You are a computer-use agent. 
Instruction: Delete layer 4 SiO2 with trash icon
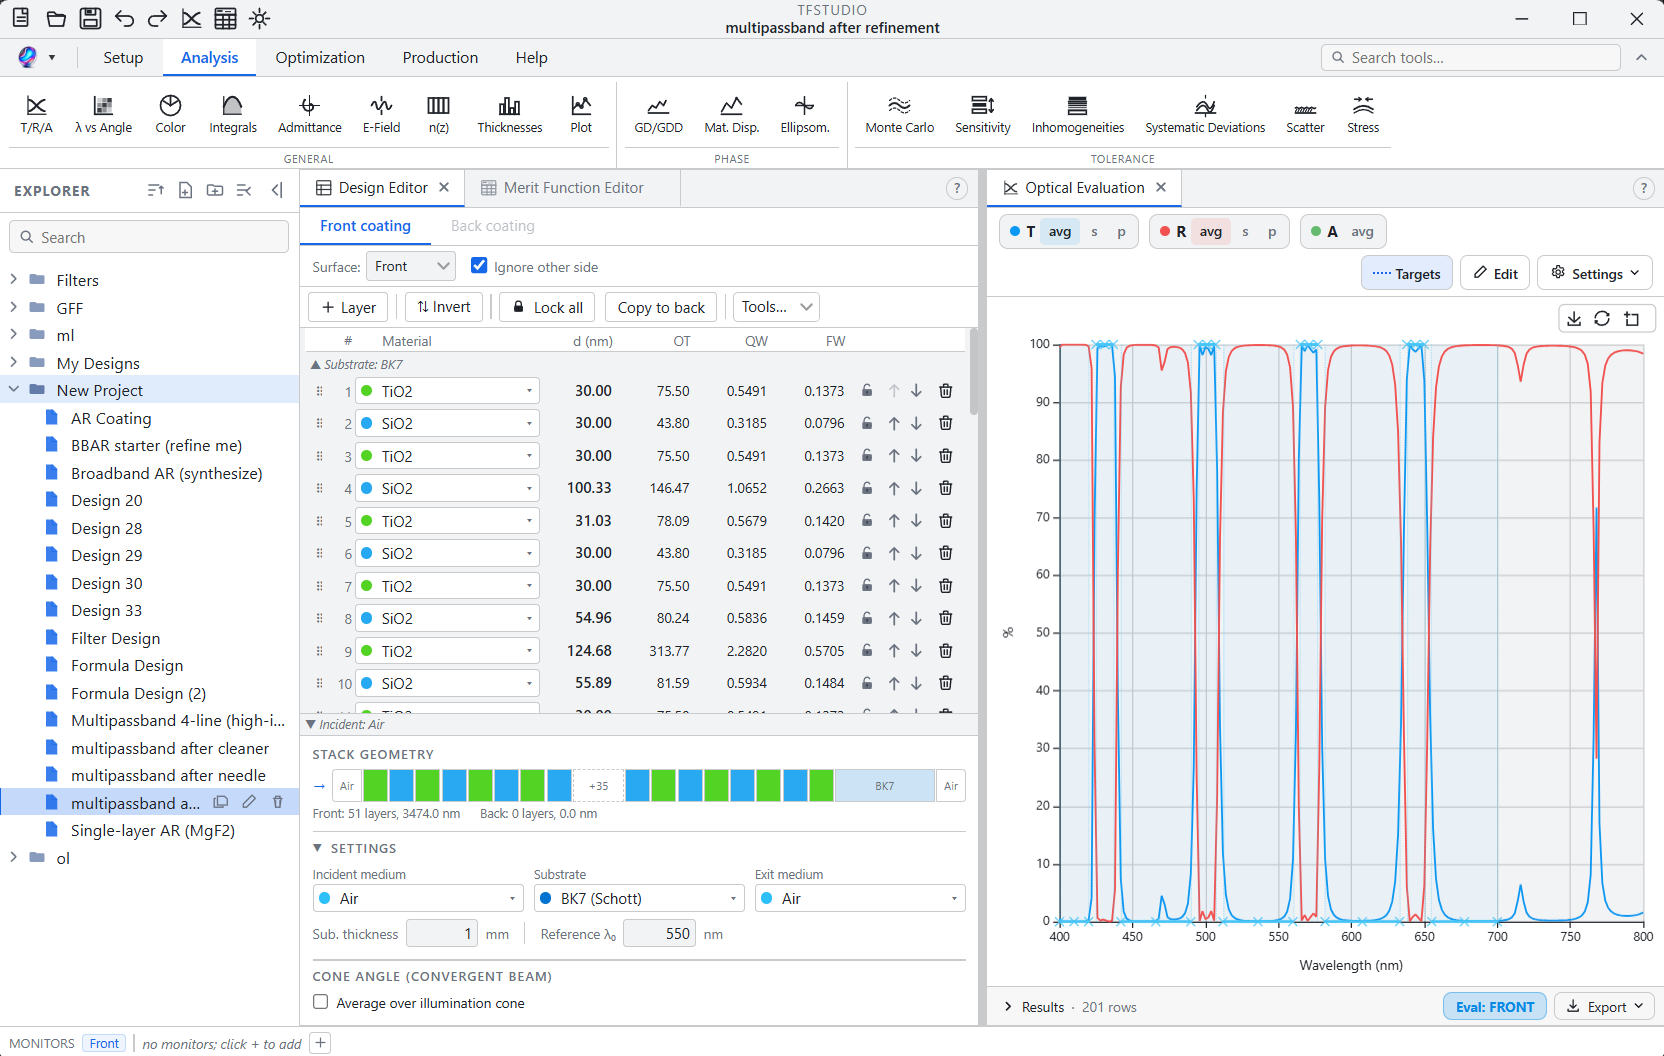tap(945, 488)
